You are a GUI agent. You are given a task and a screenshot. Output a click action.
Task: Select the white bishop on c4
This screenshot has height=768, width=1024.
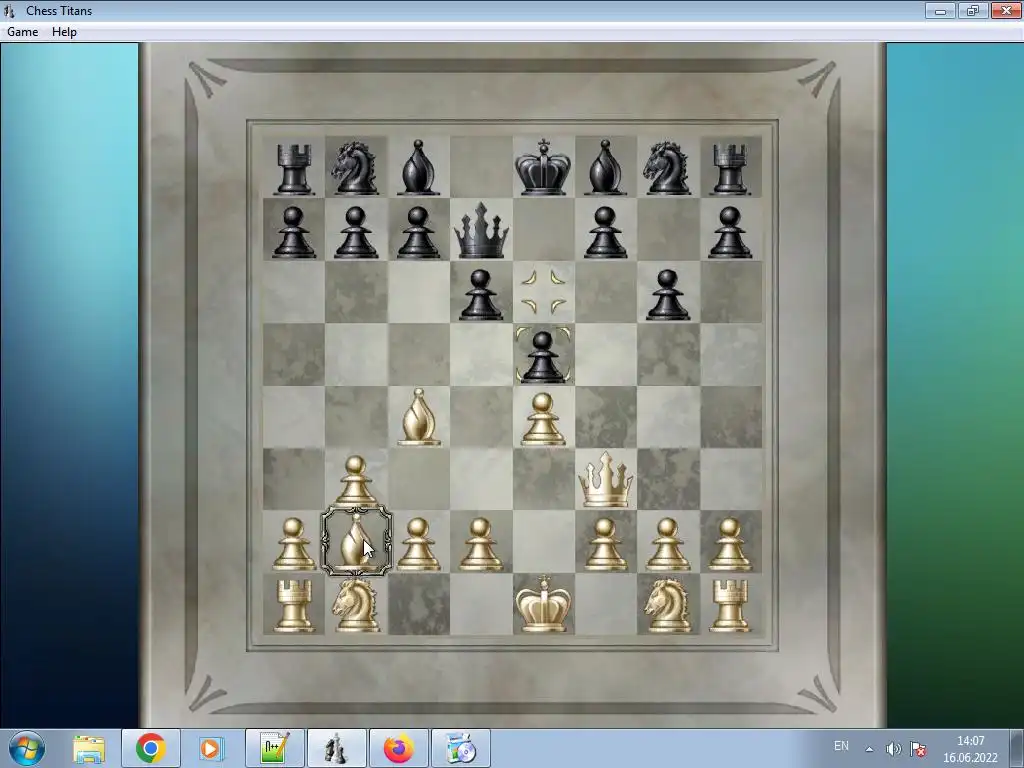click(419, 417)
